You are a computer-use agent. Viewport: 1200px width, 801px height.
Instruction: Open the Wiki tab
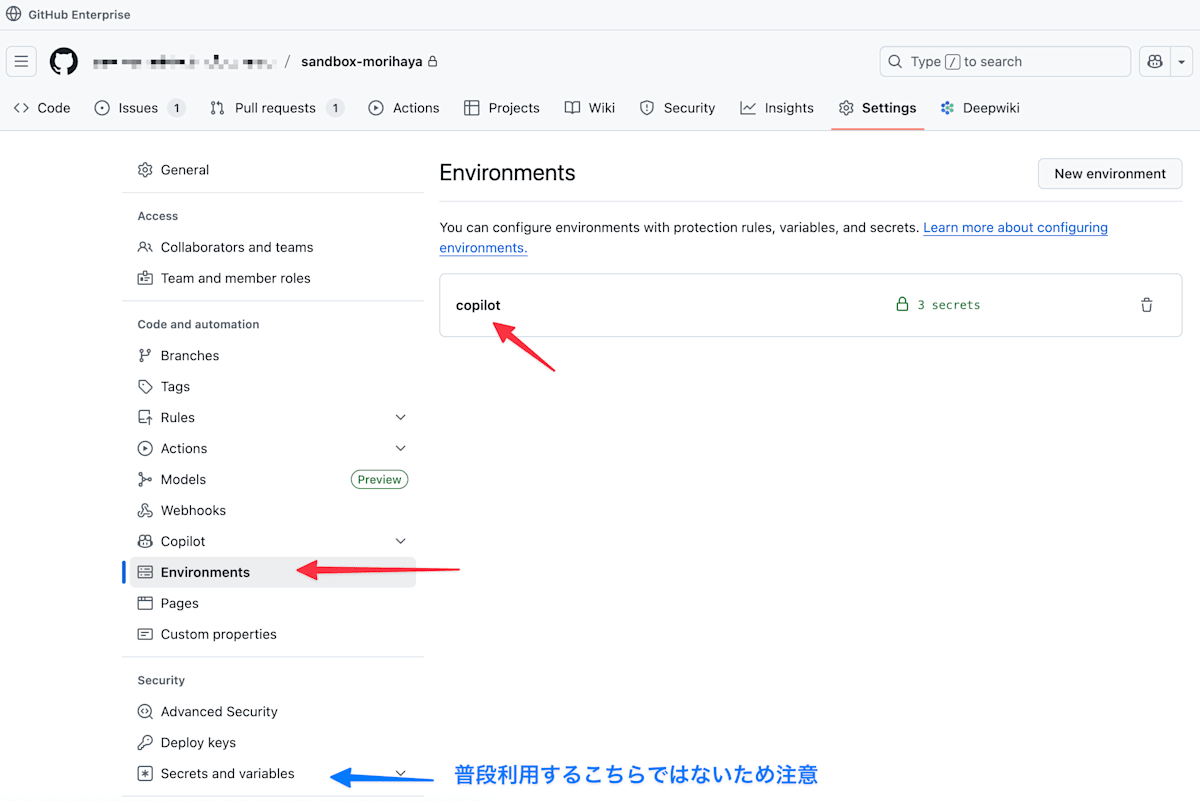pos(590,108)
